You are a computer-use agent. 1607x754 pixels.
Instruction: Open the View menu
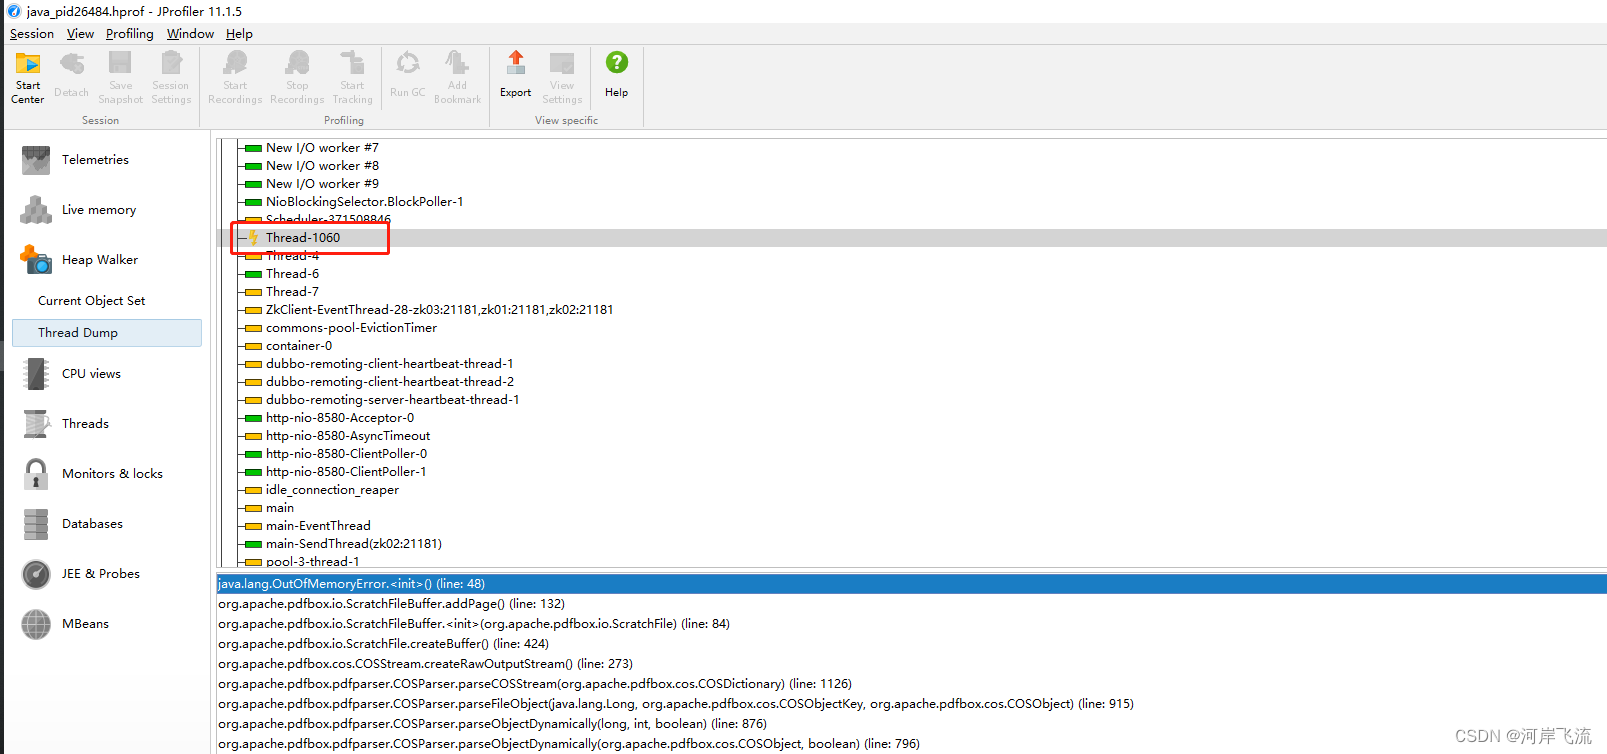80,34
